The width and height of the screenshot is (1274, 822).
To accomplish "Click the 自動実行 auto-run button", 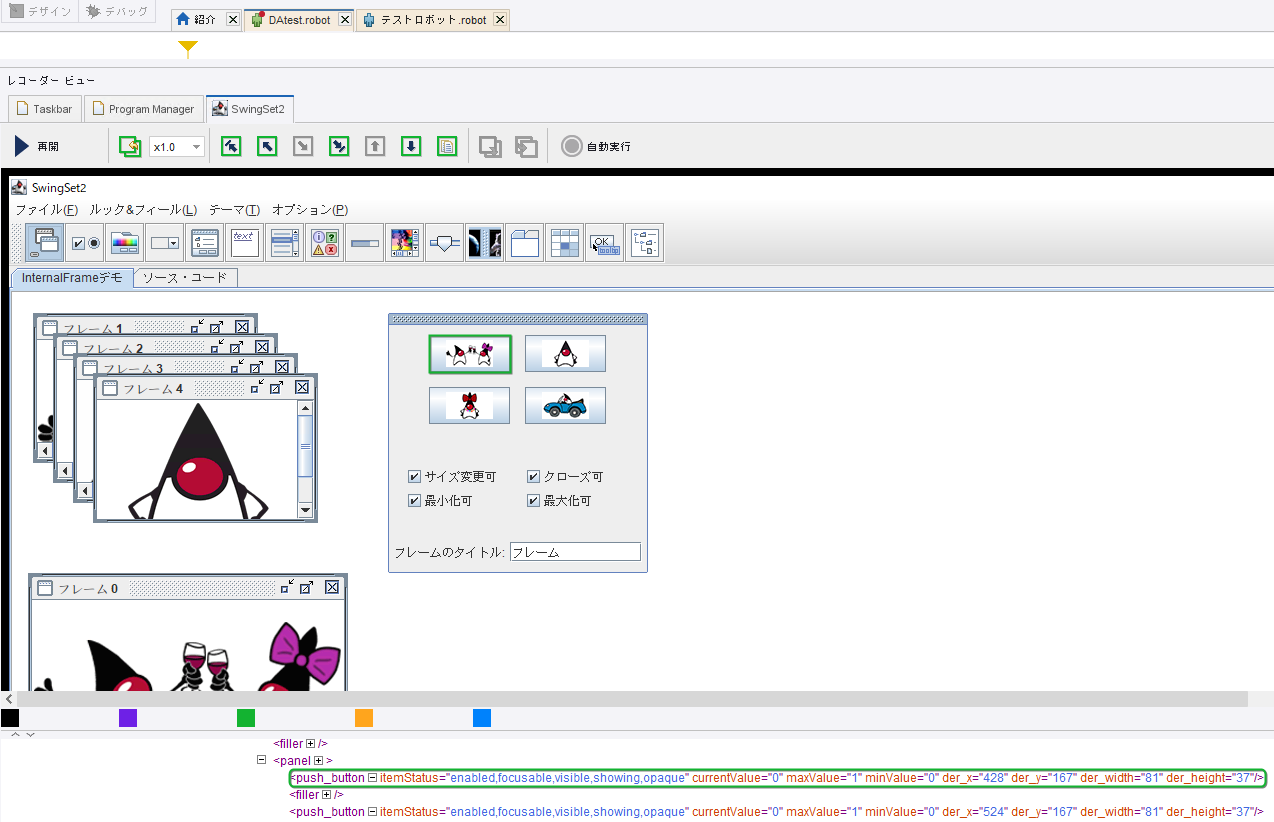I will pos(596,147).
